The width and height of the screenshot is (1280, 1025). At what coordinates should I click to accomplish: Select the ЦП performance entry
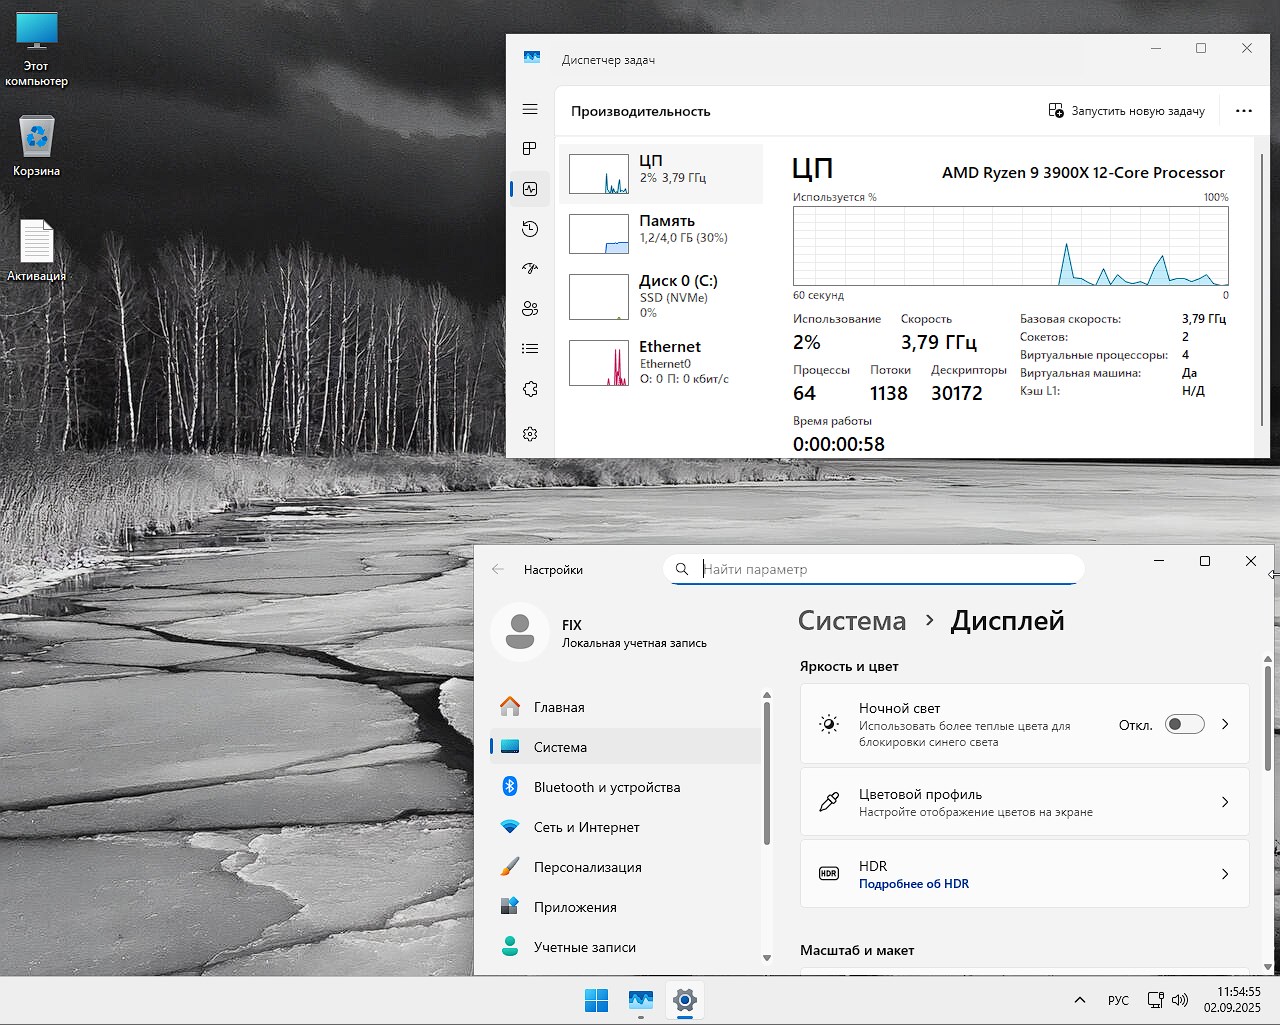coord(661,173)
